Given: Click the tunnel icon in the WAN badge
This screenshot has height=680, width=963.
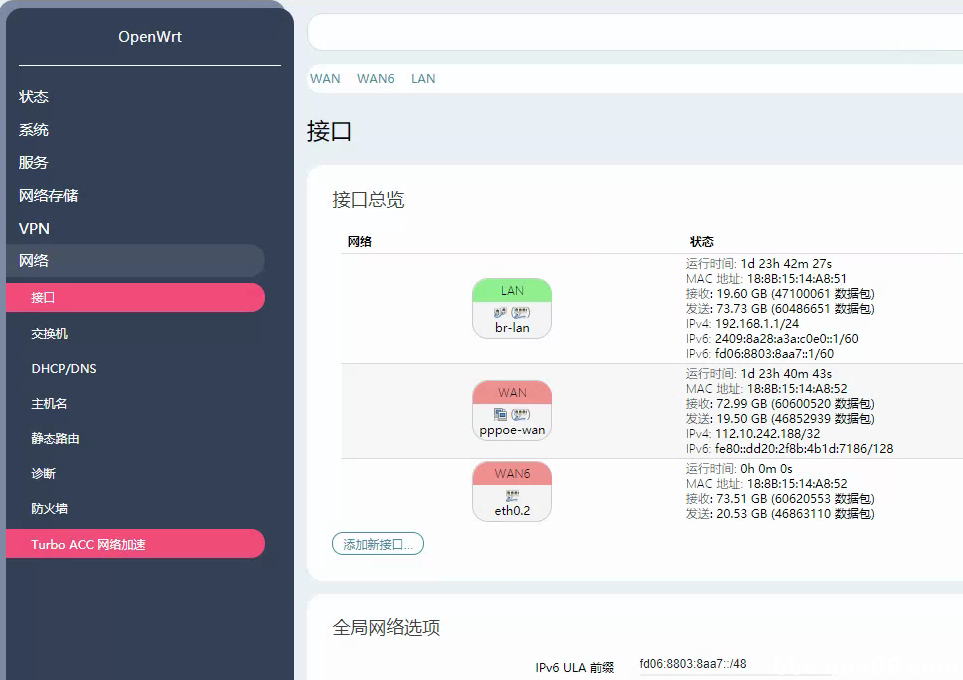Looking at the screenshot, I should (x=500, y=414).
